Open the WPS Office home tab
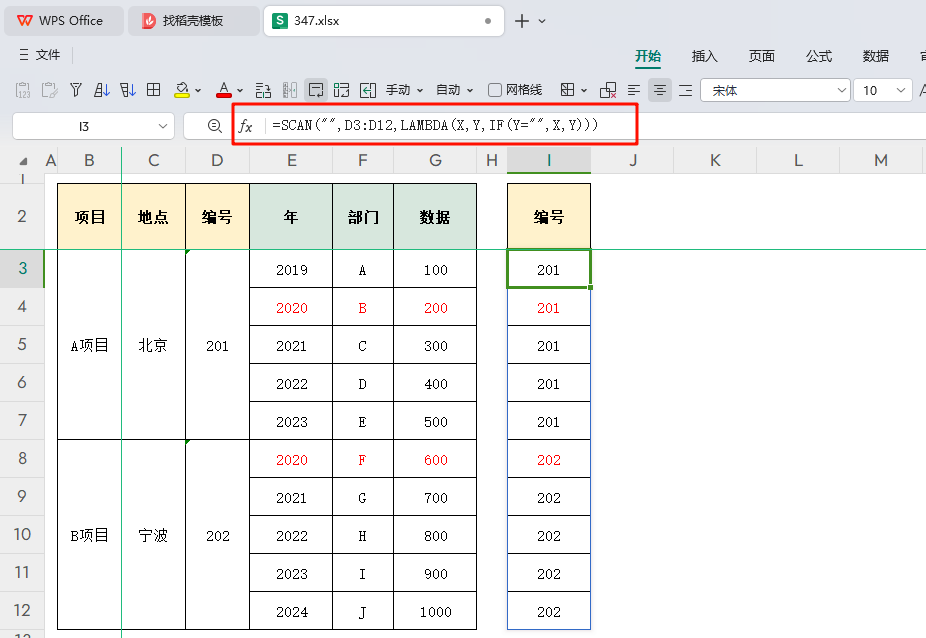926x638 pixels. [64, 21]
